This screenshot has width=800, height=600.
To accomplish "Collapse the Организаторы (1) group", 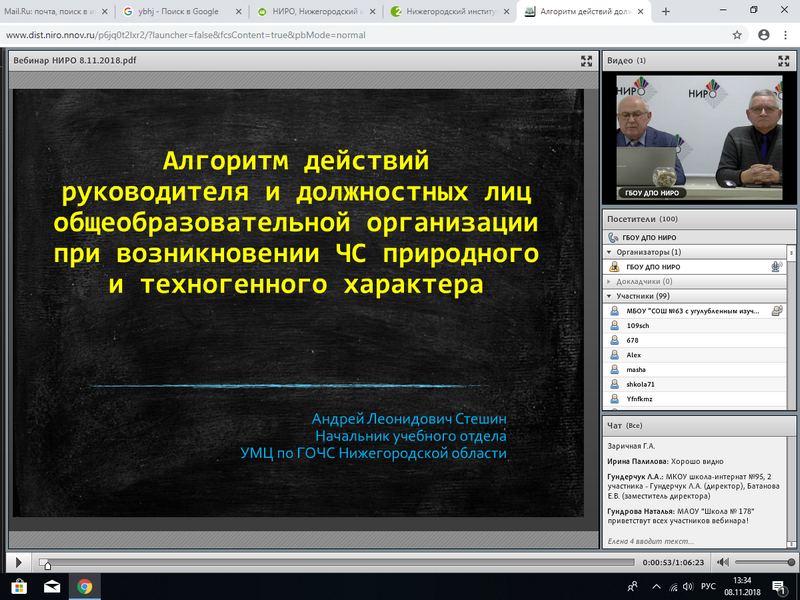I will click(610, 252).
